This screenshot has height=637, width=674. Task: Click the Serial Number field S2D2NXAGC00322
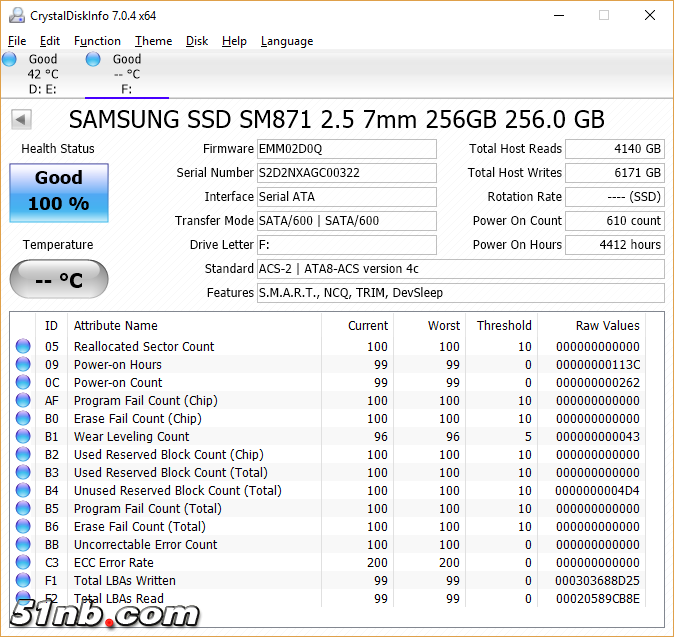point(346,173)
